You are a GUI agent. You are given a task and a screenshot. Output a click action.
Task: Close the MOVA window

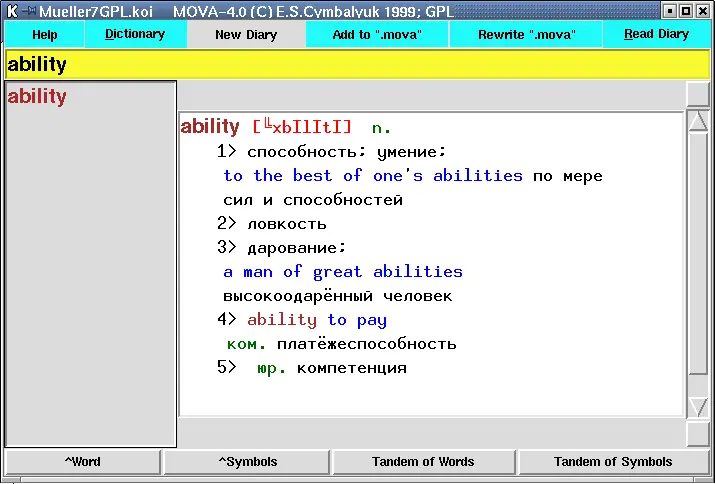tap(703, 10)
